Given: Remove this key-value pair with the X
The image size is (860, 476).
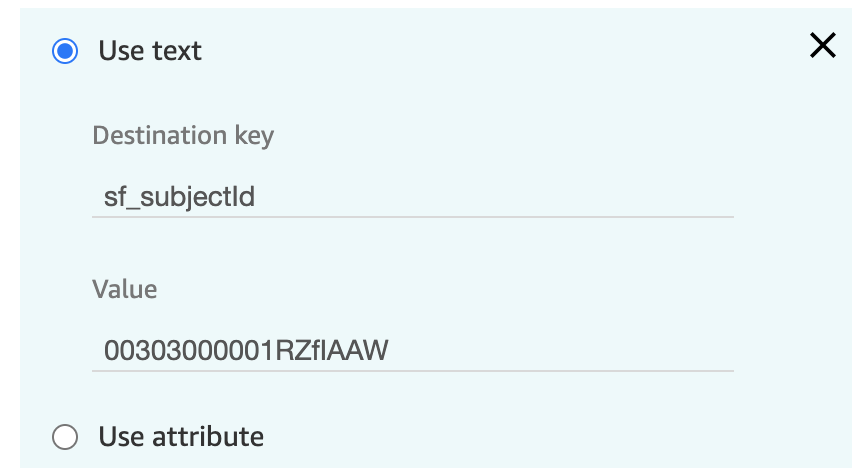Looking at the screenshot, I should click(823, 45).
